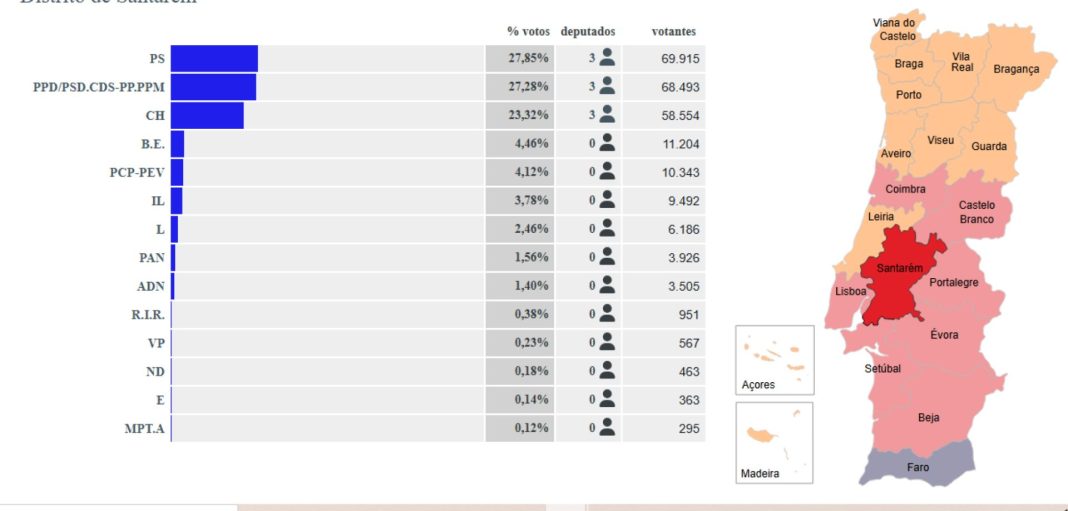Click the MPT.A deputies person icon
The height and width of the screenshot is (511, 1068).
[607, 428]
